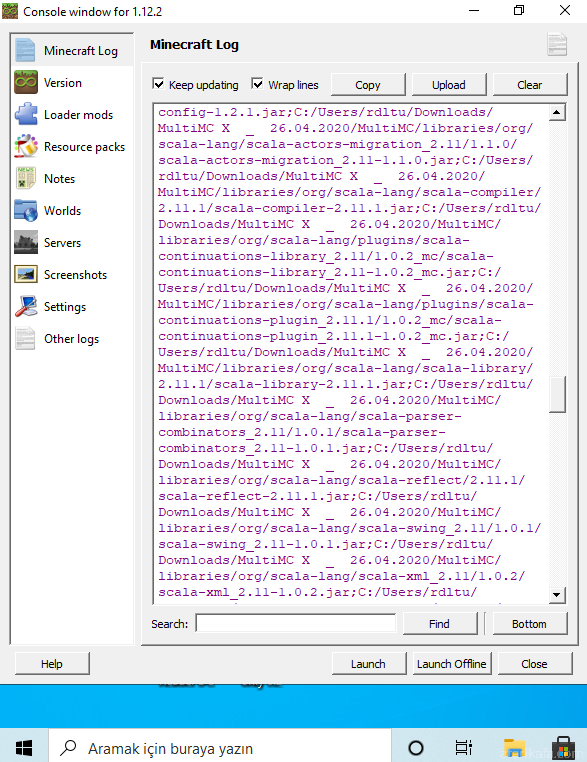Click the log scrollbar down arrow
Image resolution: width=587 pixels, height=762 pixels.
(x=557, y=594)
